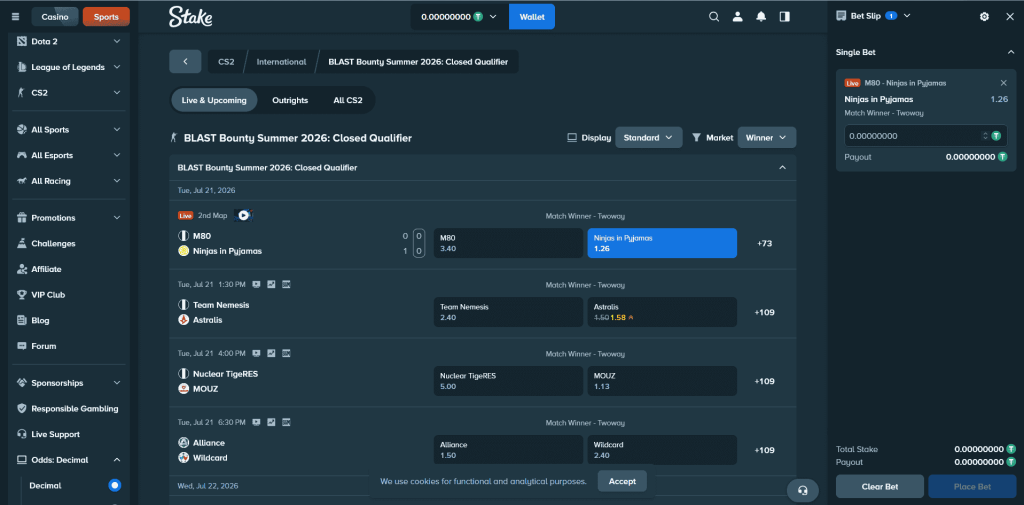Open live stream icon for Alliance match

257,422
